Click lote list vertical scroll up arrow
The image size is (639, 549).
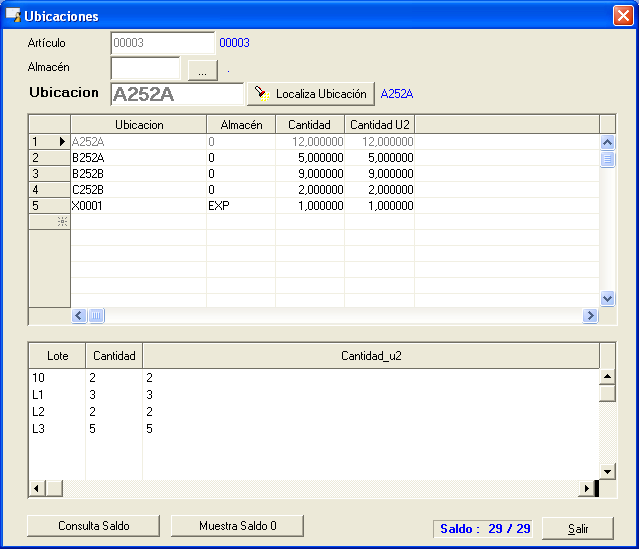[607, 377]
